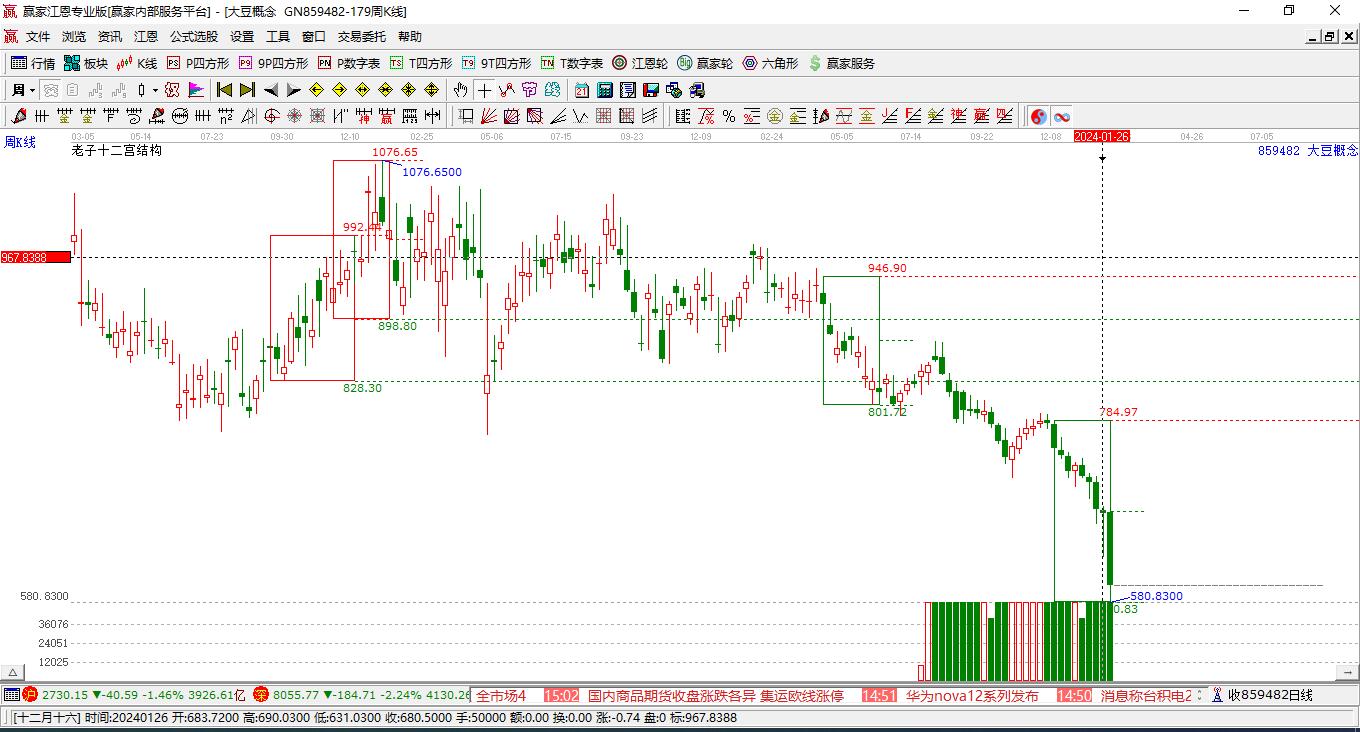Open the 9T四方形 tool
Screen dimensions: 1360x732
[496, 63]
